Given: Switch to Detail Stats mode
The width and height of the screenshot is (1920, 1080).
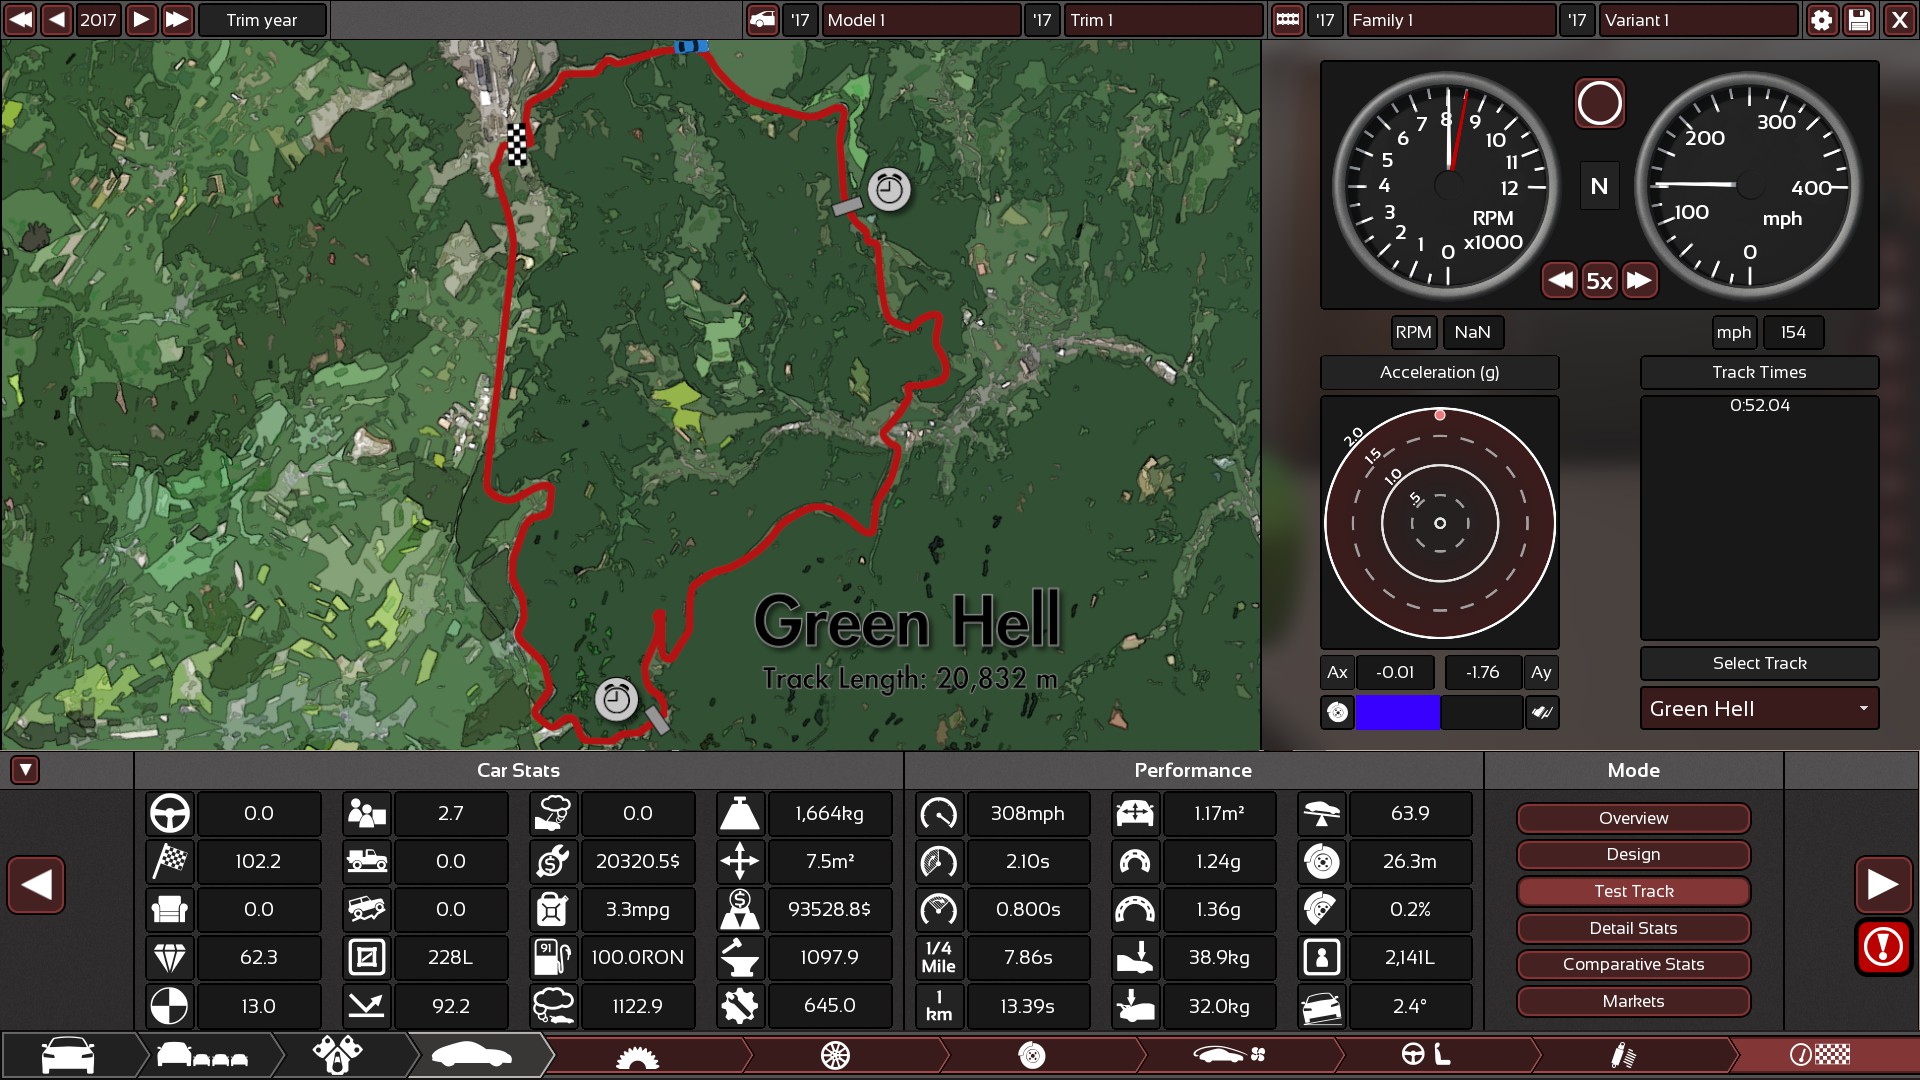Looking at the screenshot, I should (1633, 928).
